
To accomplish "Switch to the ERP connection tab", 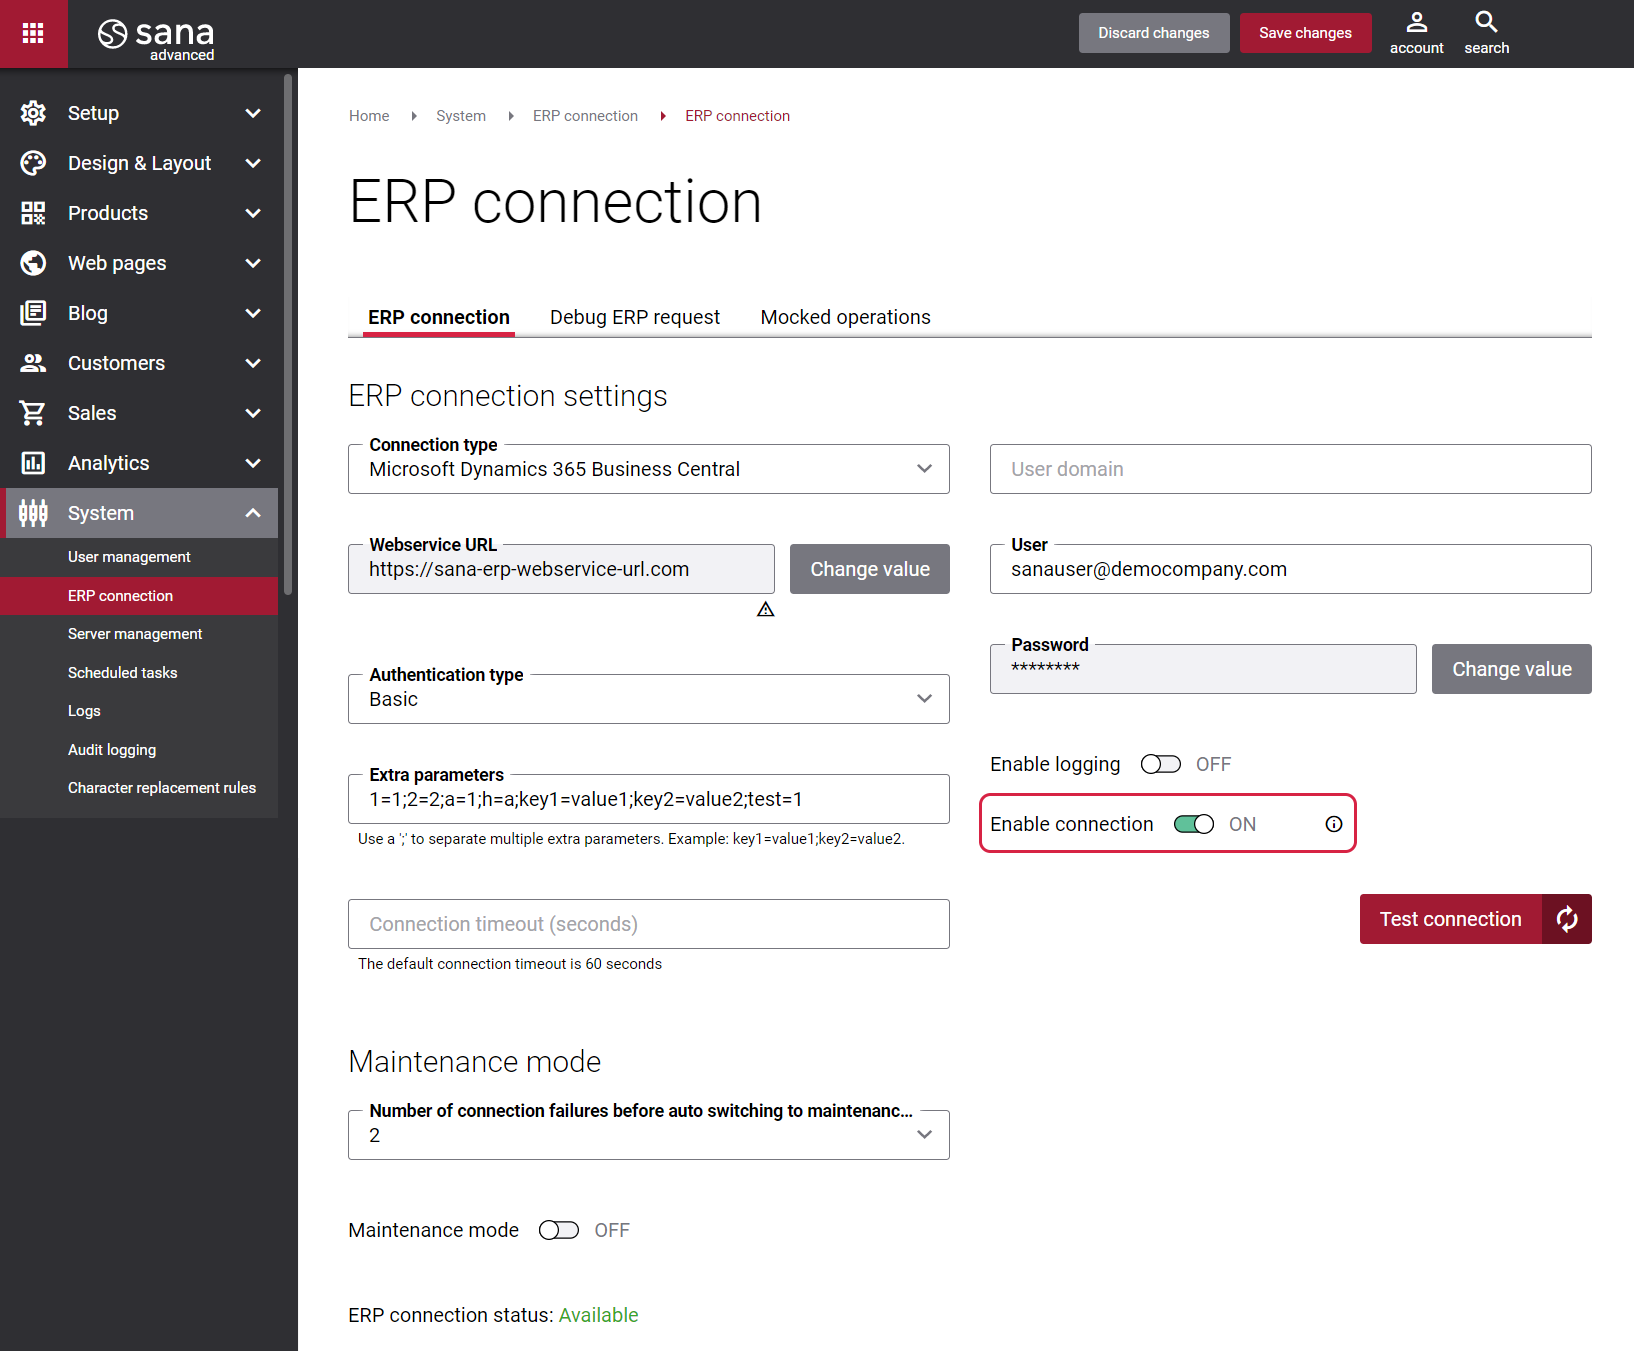I will [x=439, y=317].
